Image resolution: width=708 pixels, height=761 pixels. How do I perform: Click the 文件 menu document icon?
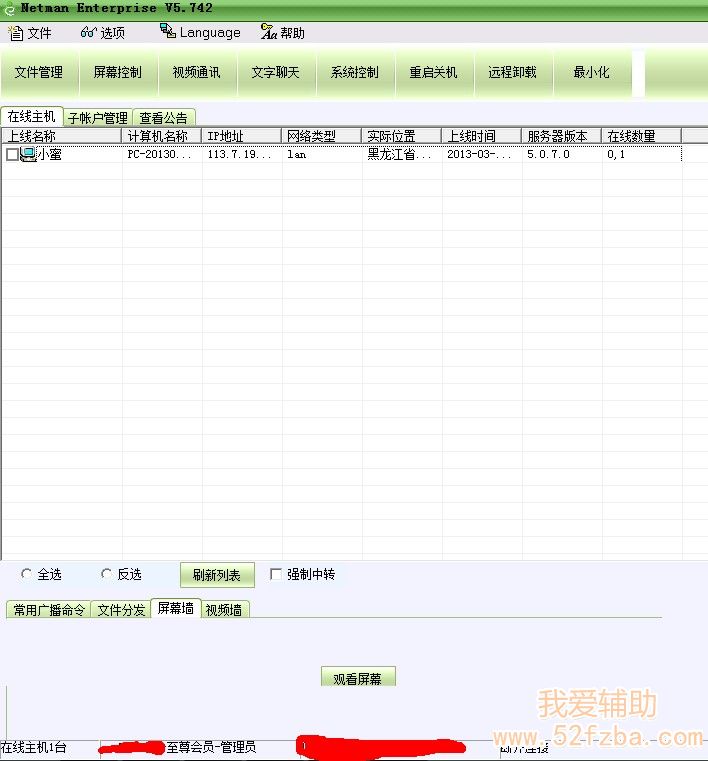(x=16, y=33)
